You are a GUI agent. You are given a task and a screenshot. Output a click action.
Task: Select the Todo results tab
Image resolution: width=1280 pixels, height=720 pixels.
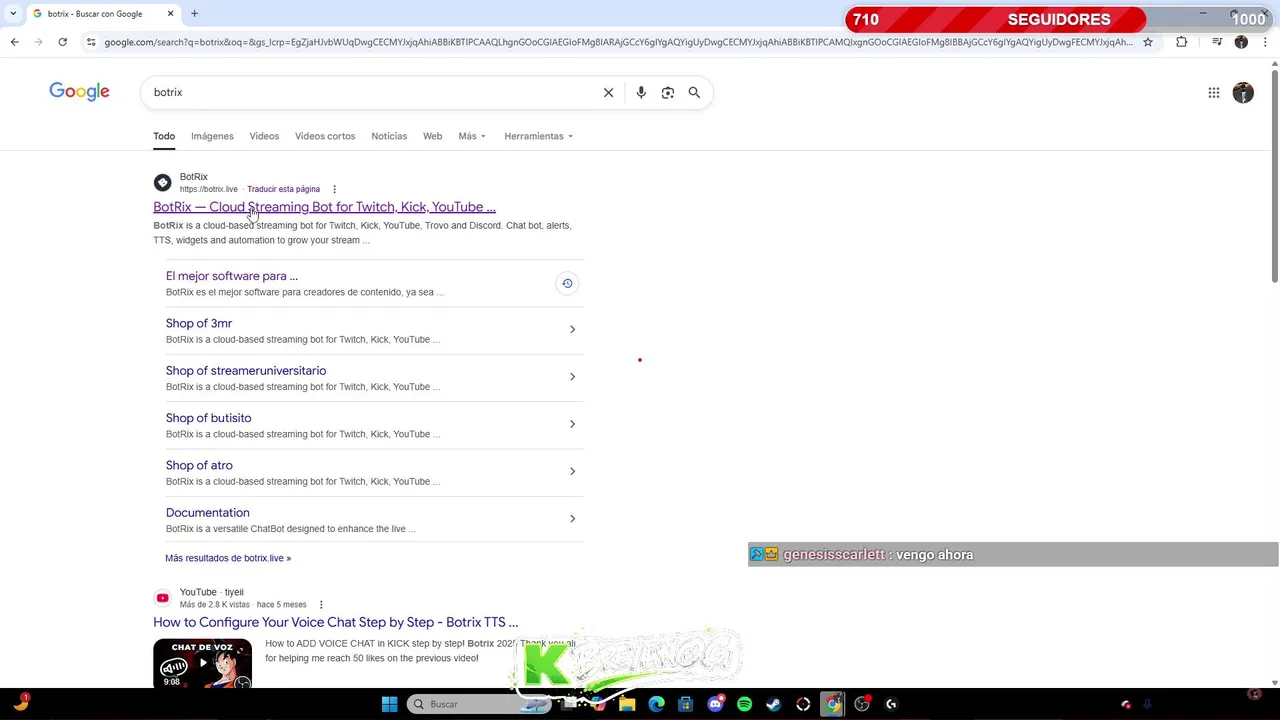(164, 136)
